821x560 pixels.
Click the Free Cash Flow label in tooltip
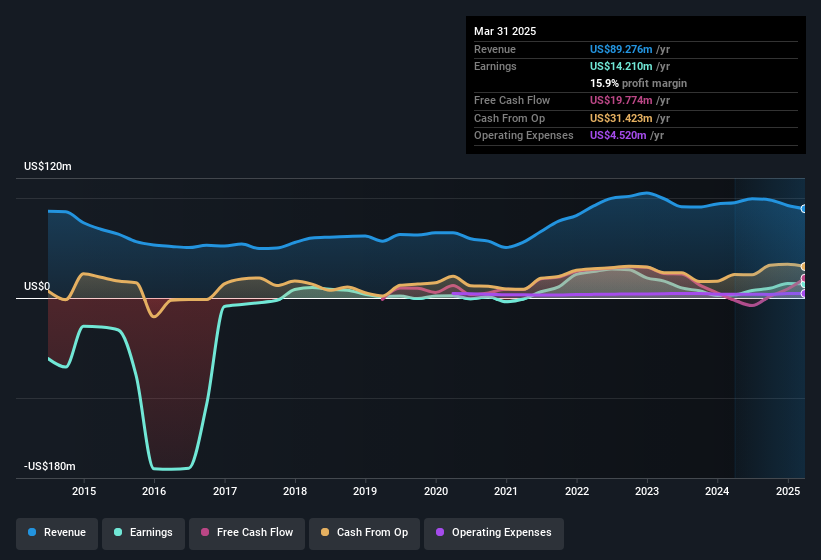512,100
